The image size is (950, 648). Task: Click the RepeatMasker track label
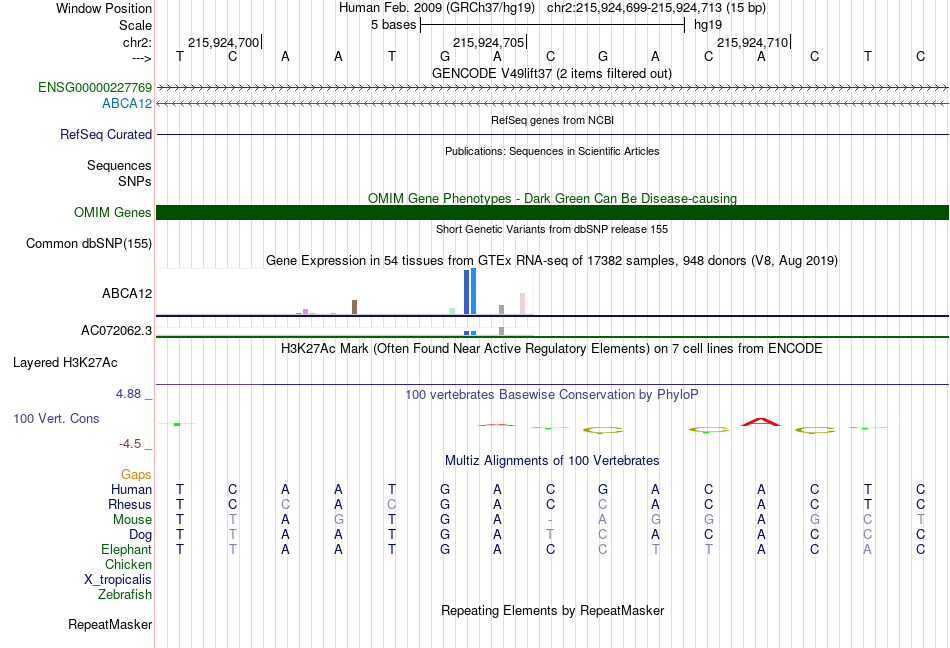point(110,624)
